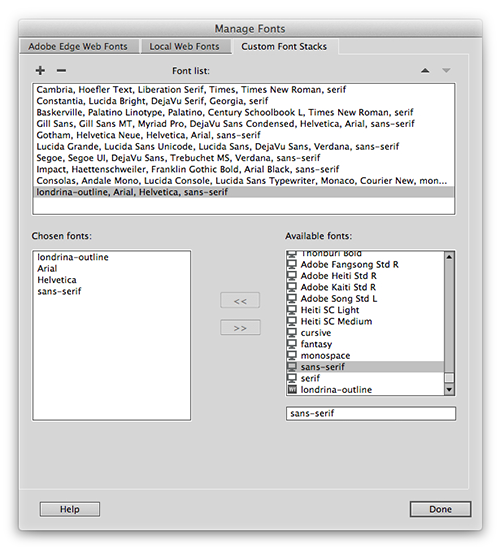Select the londrina-outline, Arial, Helvetica stack
This screenshot has width=500, height=549.
tap(244, 192)
